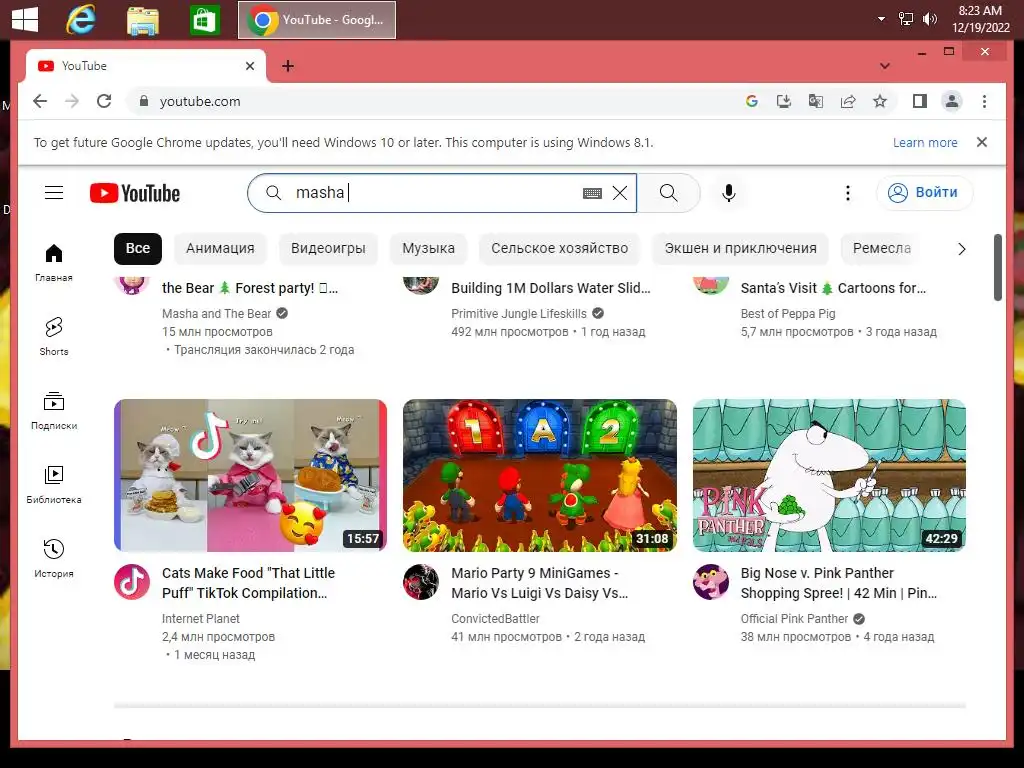Click the taskbar clock showing 8:23 AM
Viewport: 1024px width, 768px height.
[980, 19]
